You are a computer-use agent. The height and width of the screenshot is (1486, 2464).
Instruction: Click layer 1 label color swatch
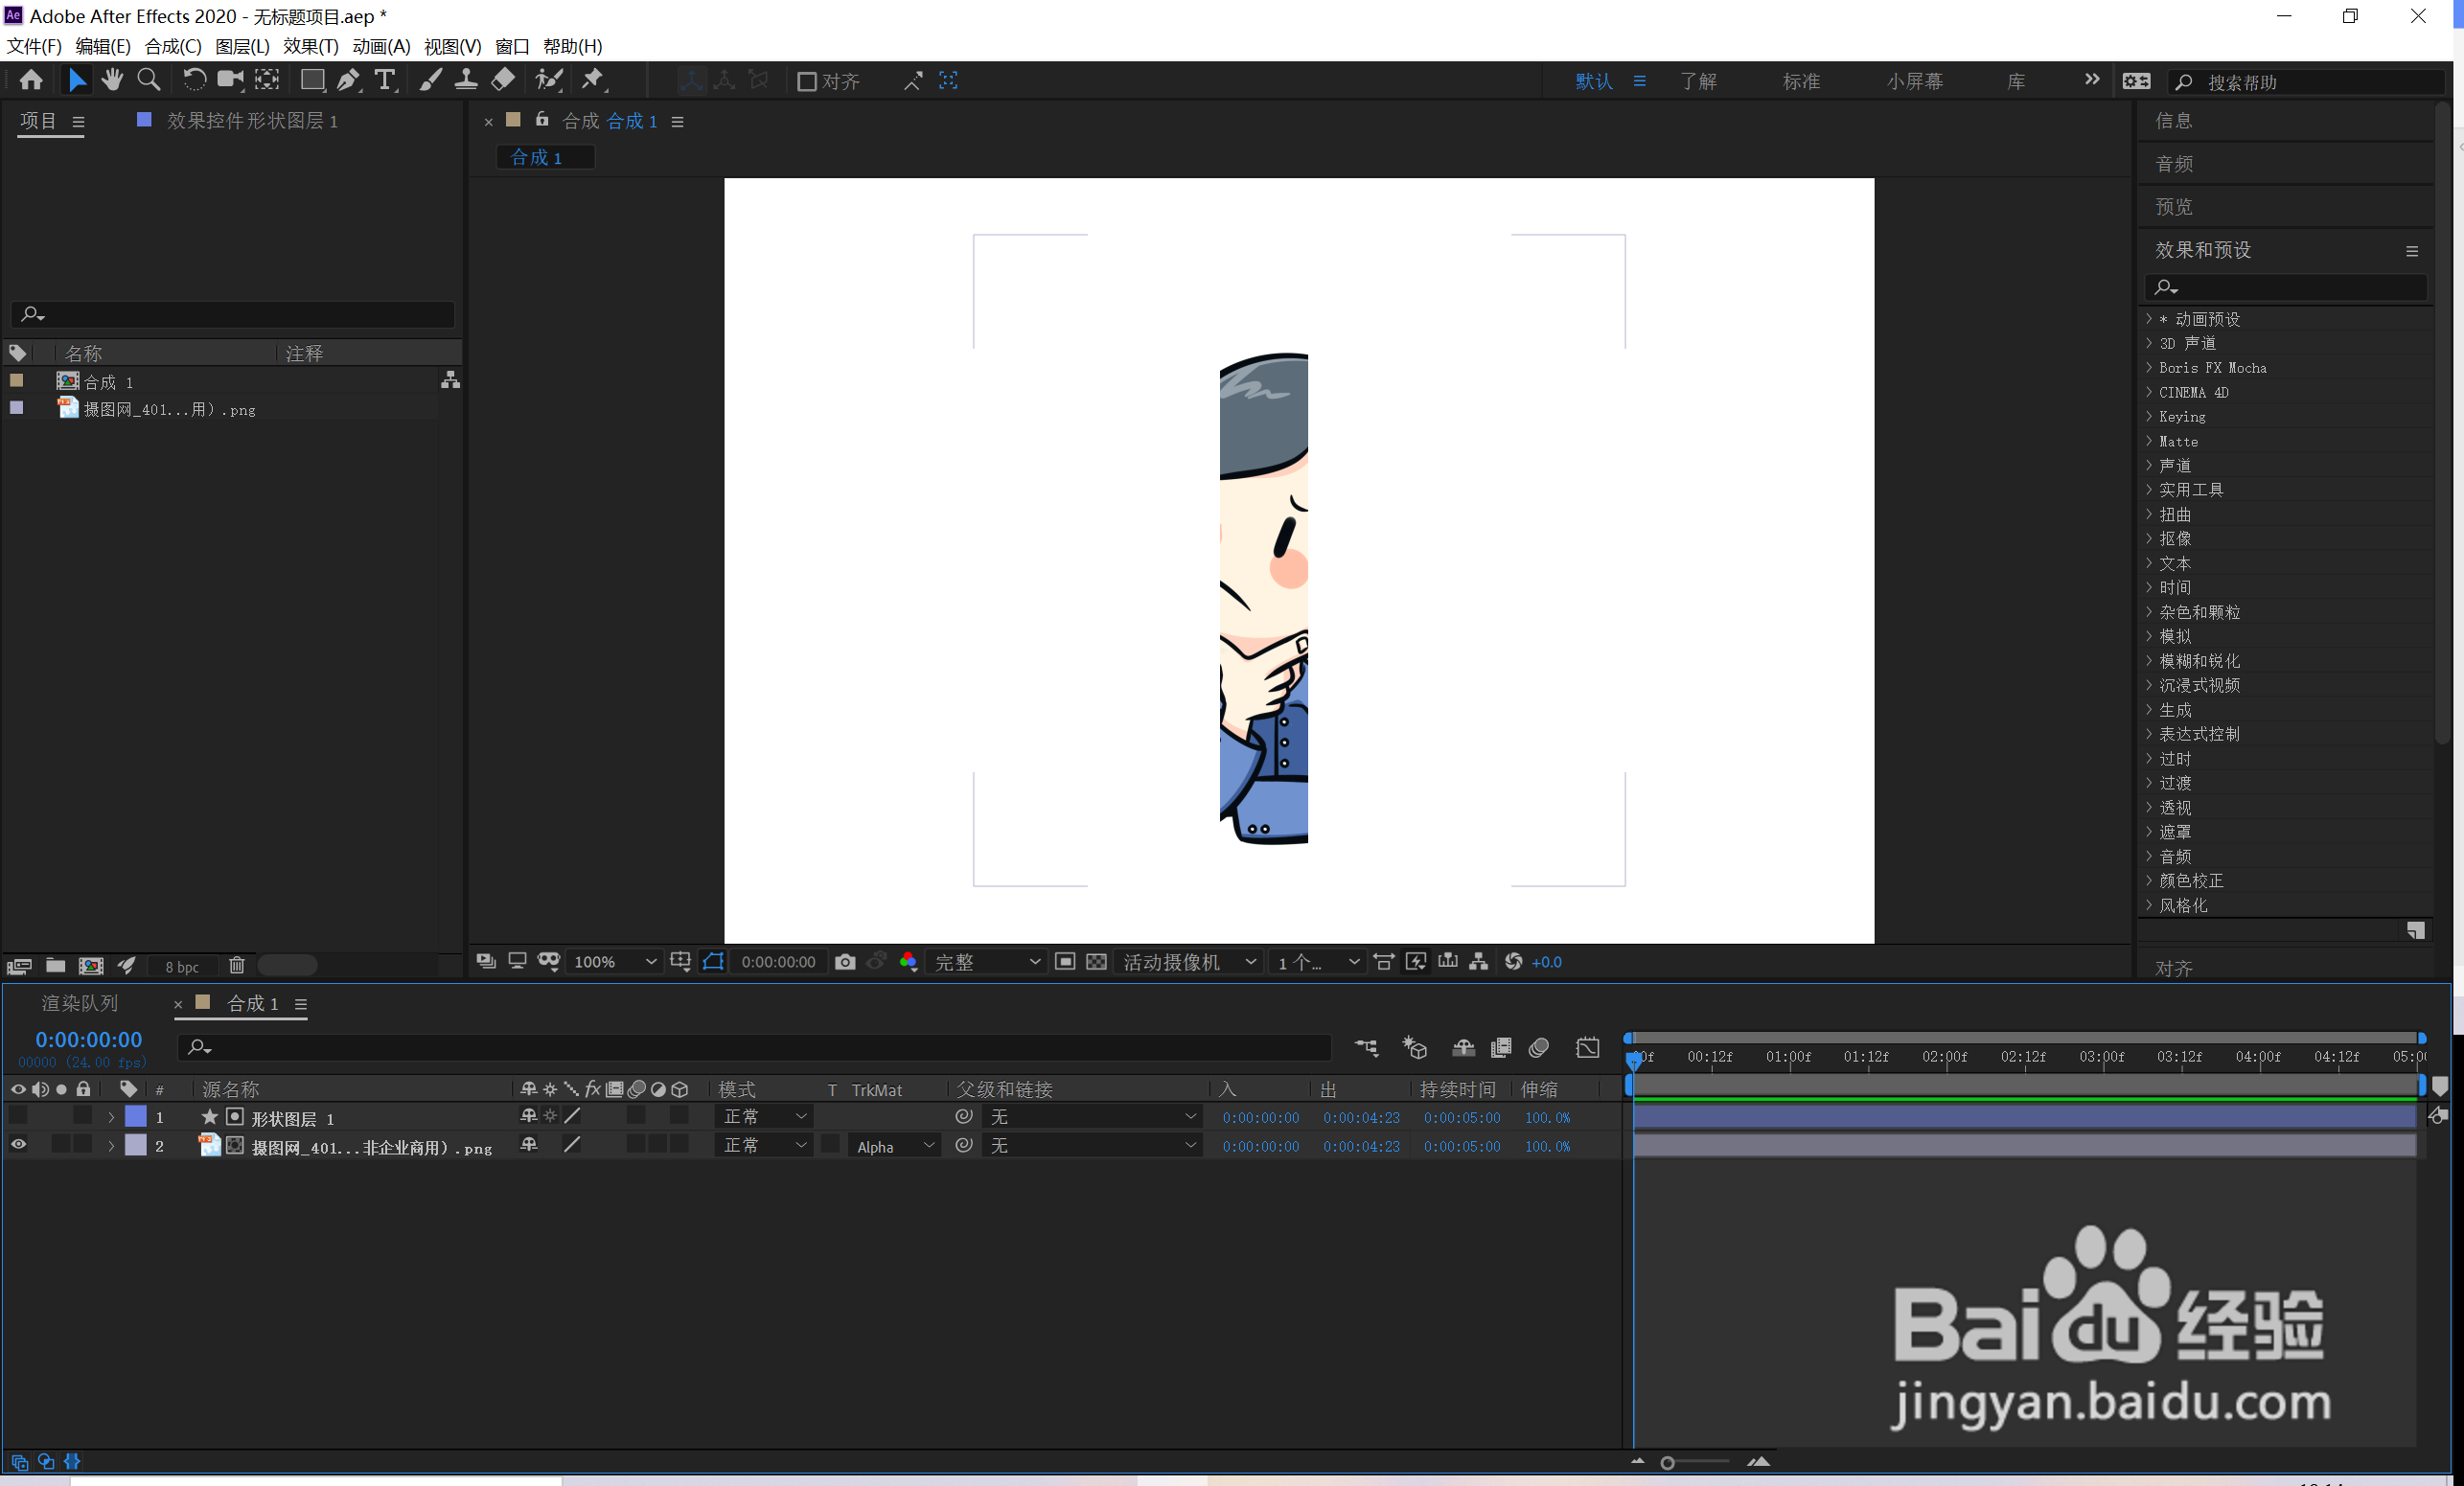(x=135, y=1117)
